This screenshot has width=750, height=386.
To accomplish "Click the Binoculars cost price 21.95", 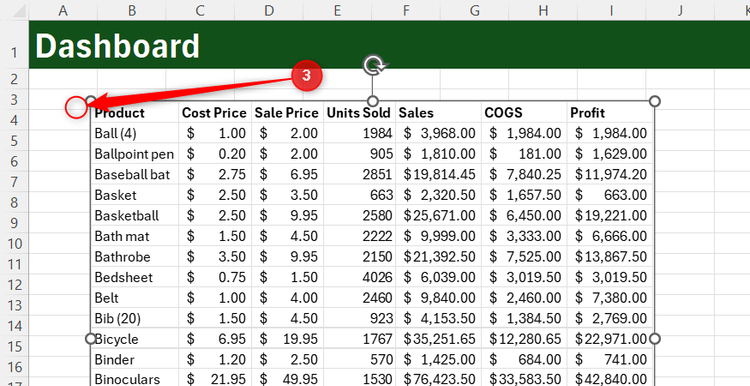I will click(228, 380).
